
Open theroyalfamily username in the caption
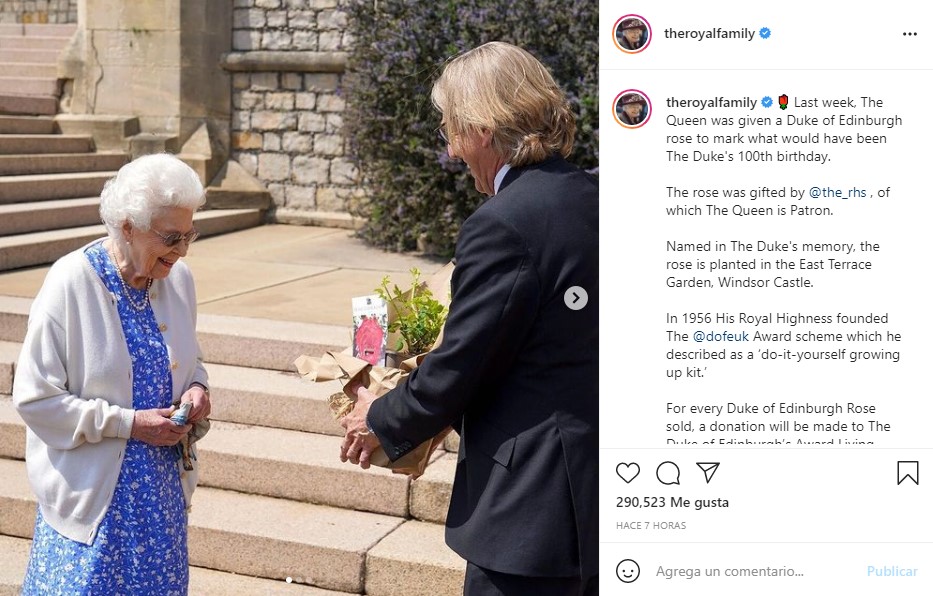click(x=711, y=102)
